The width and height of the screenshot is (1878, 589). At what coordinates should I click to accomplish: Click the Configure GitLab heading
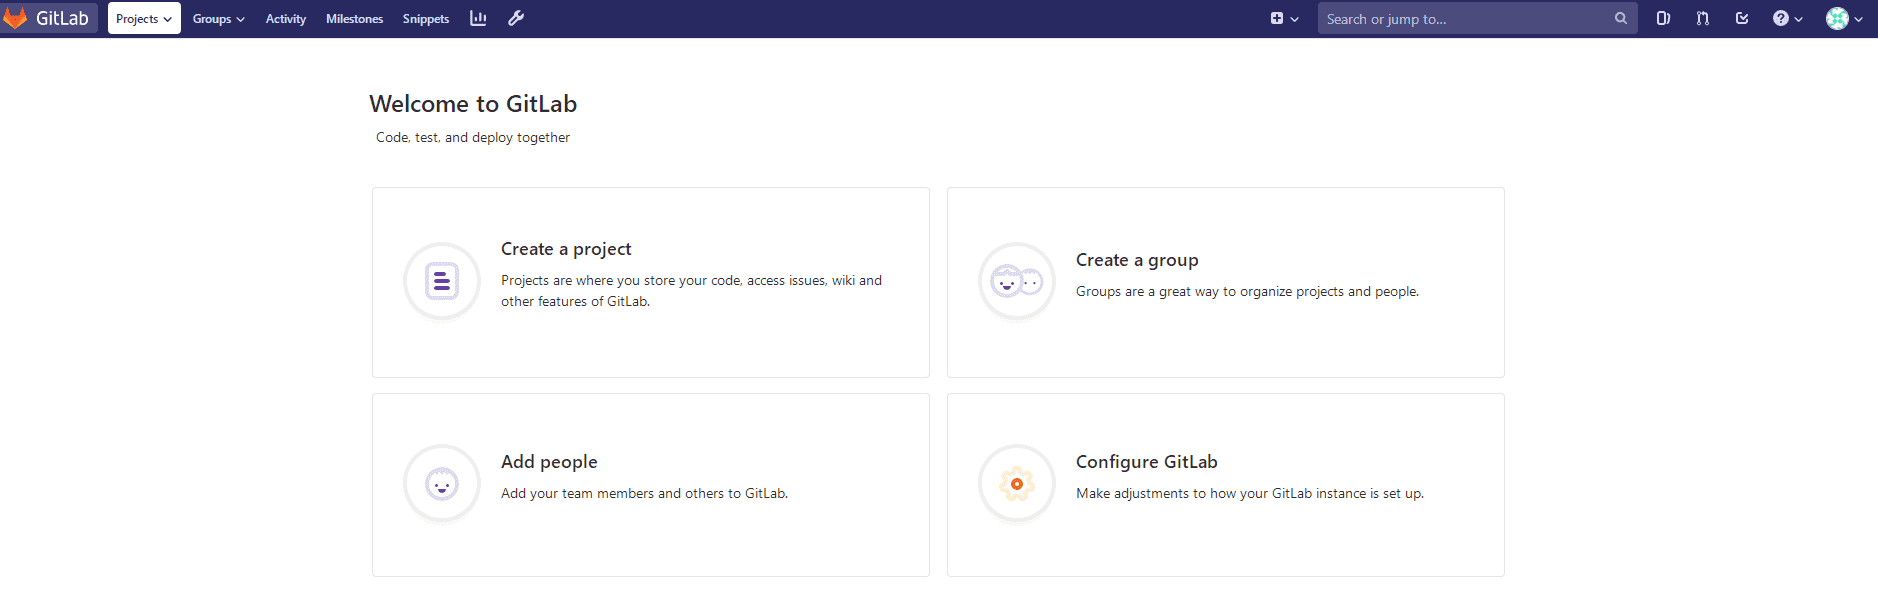1147,462
